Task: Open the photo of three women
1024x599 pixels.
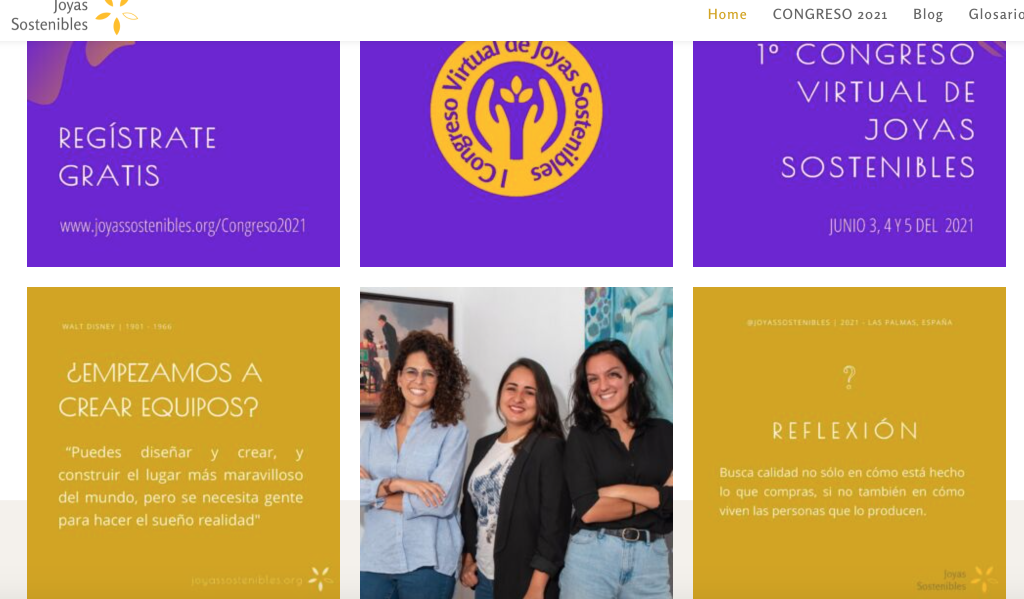Action: [516, 443]
